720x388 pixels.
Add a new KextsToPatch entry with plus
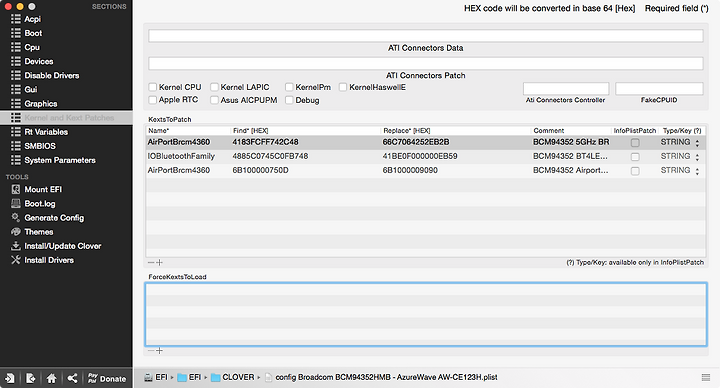pyautogui.click(x=159, y=263)
